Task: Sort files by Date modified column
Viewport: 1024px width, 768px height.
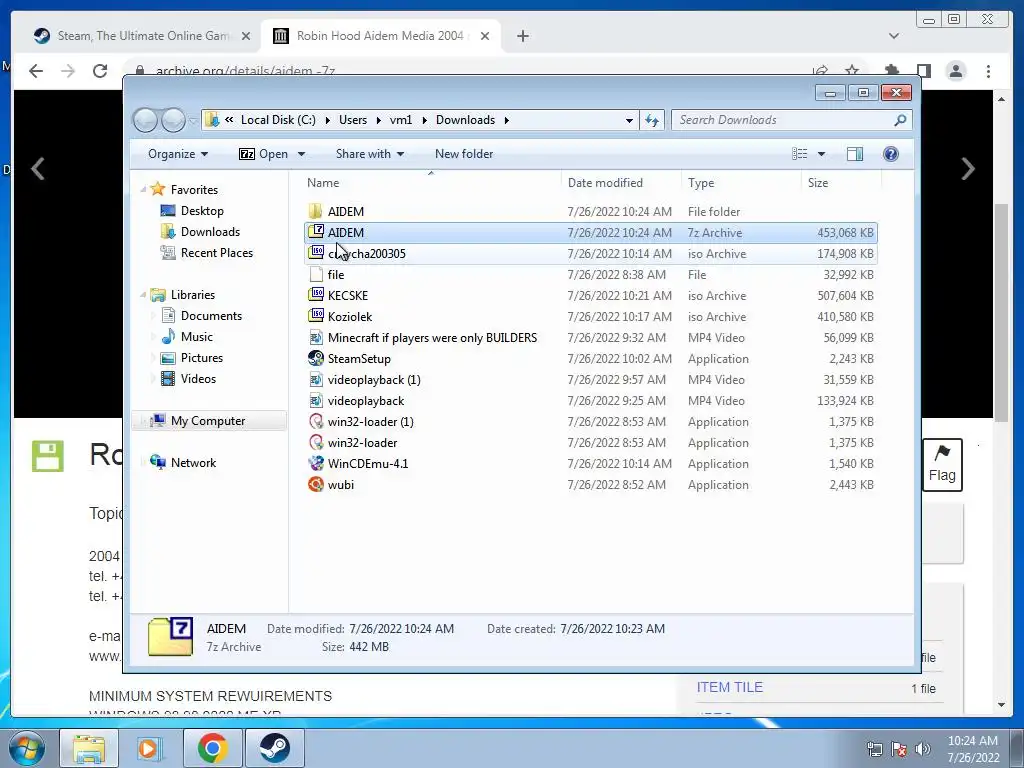Action: 620,182
